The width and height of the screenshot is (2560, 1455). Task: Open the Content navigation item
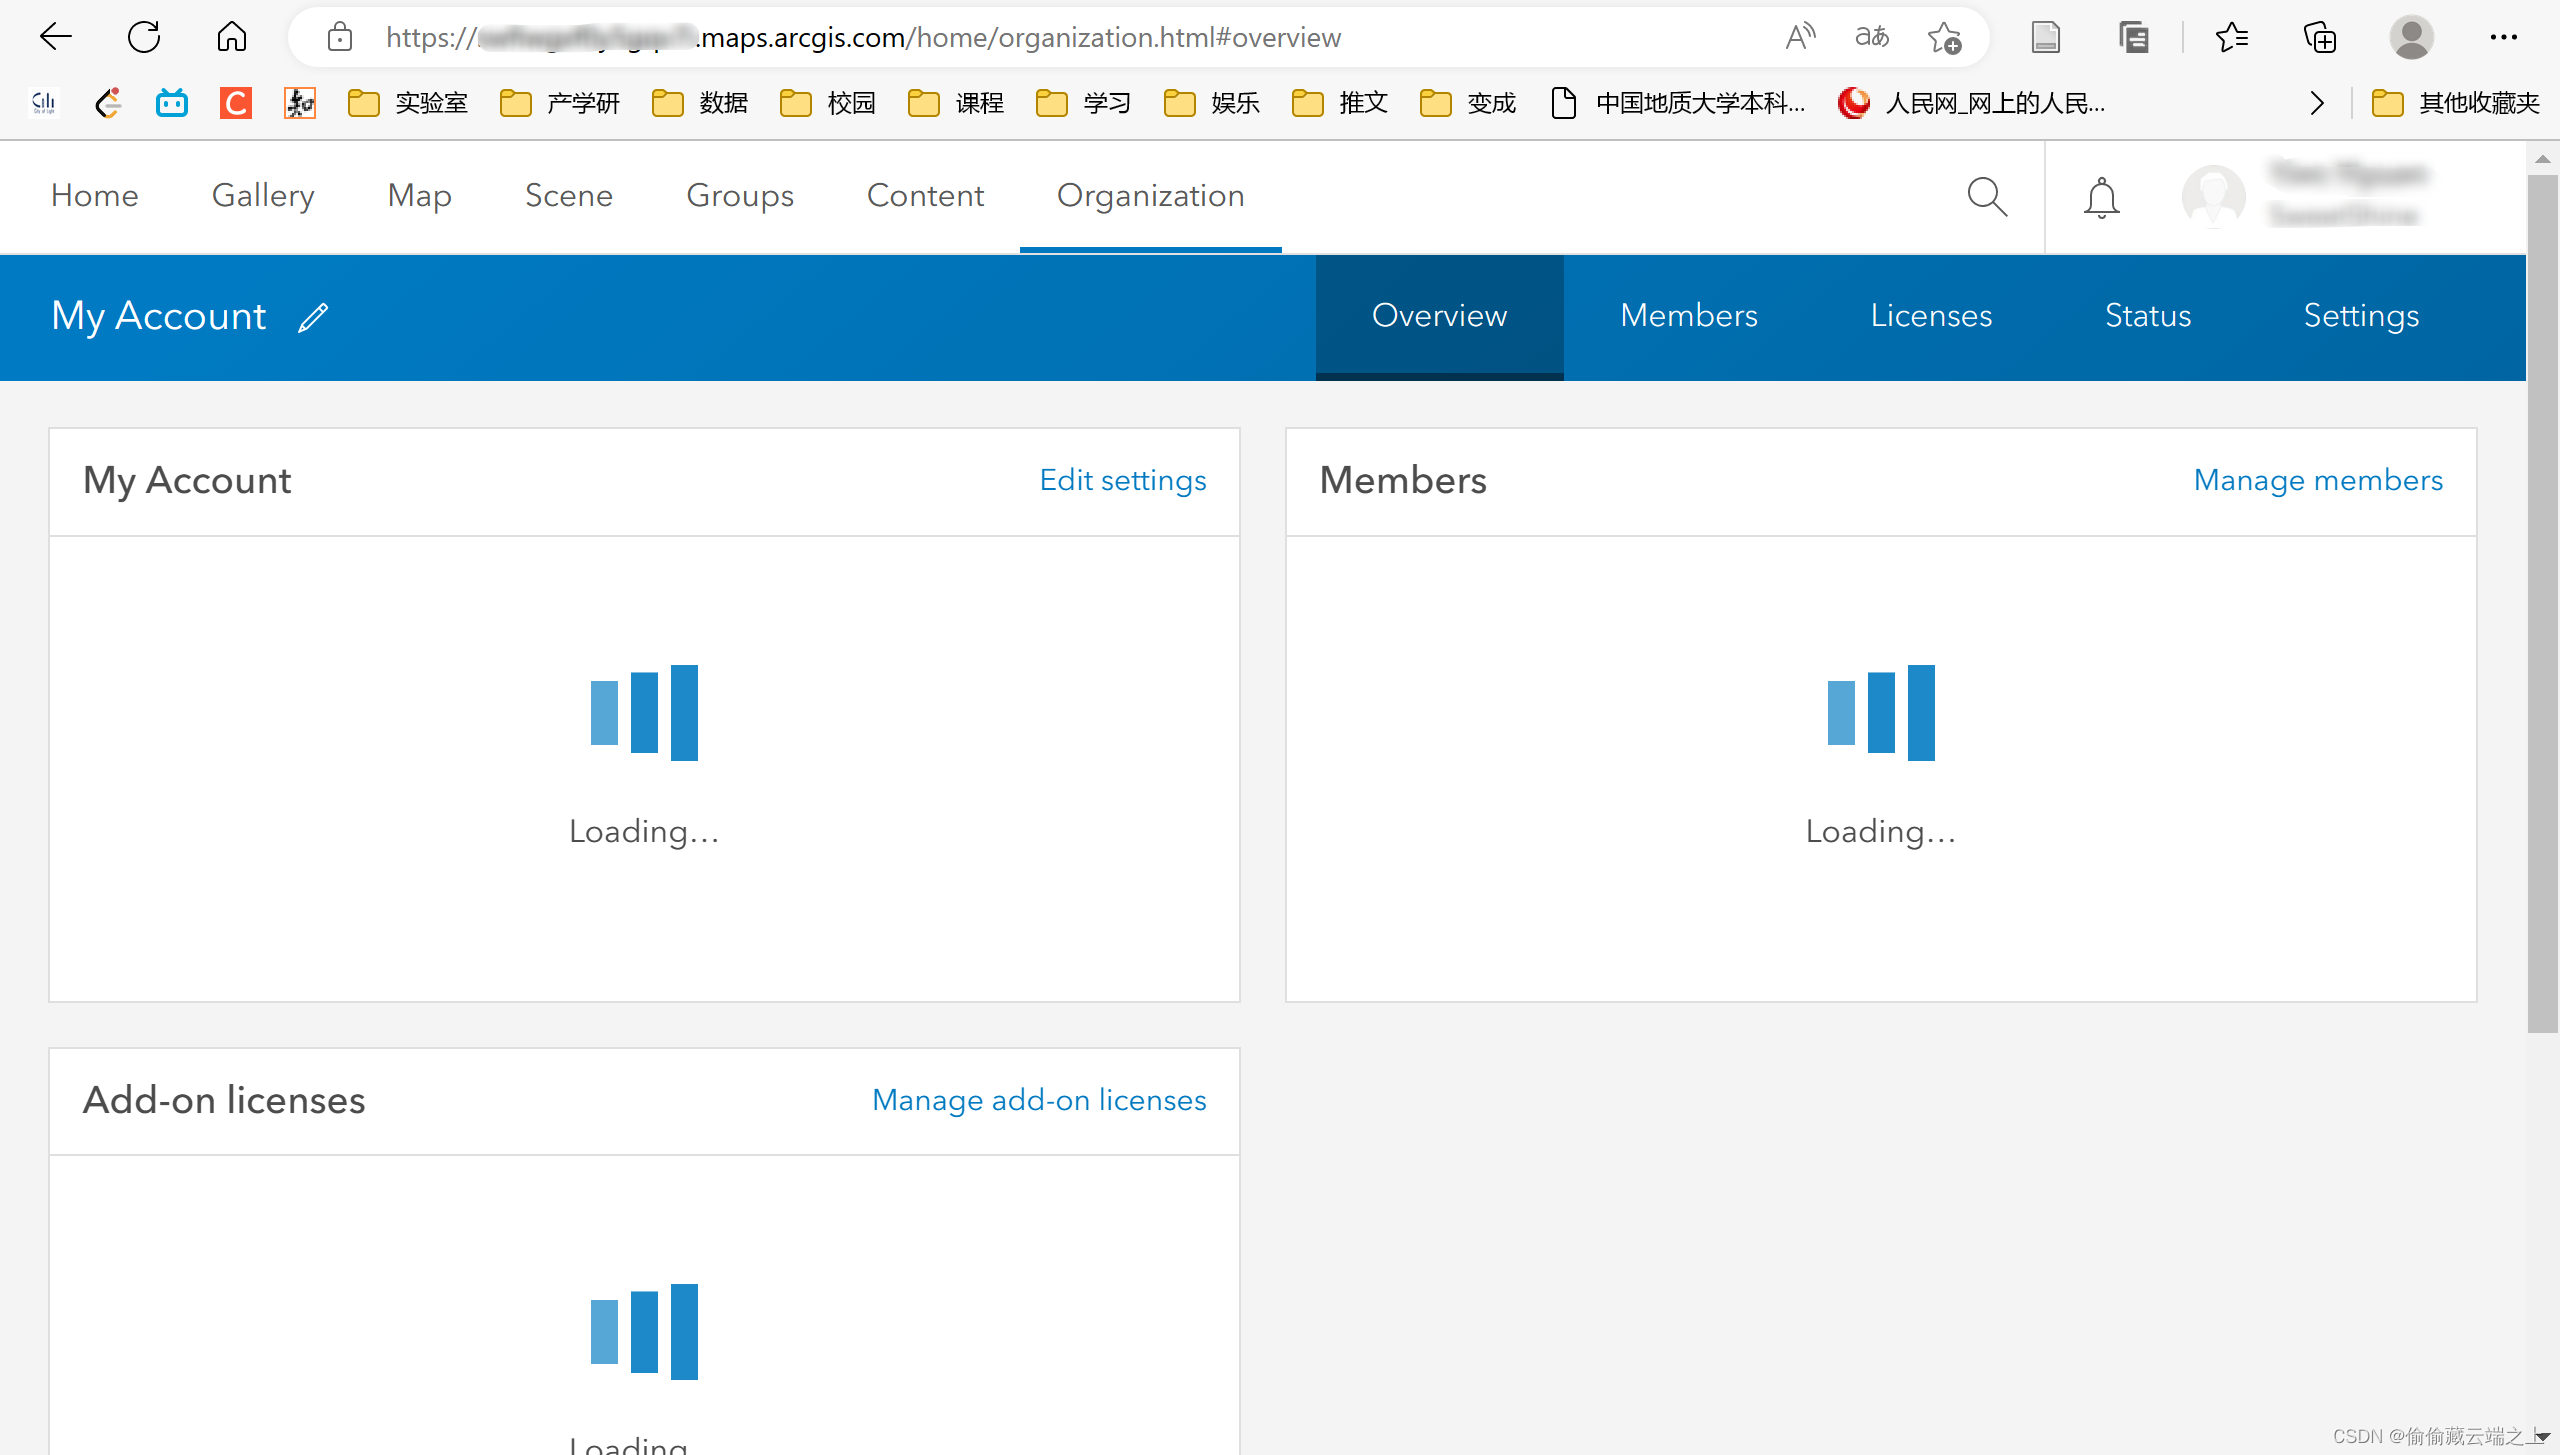click(925, 195)
